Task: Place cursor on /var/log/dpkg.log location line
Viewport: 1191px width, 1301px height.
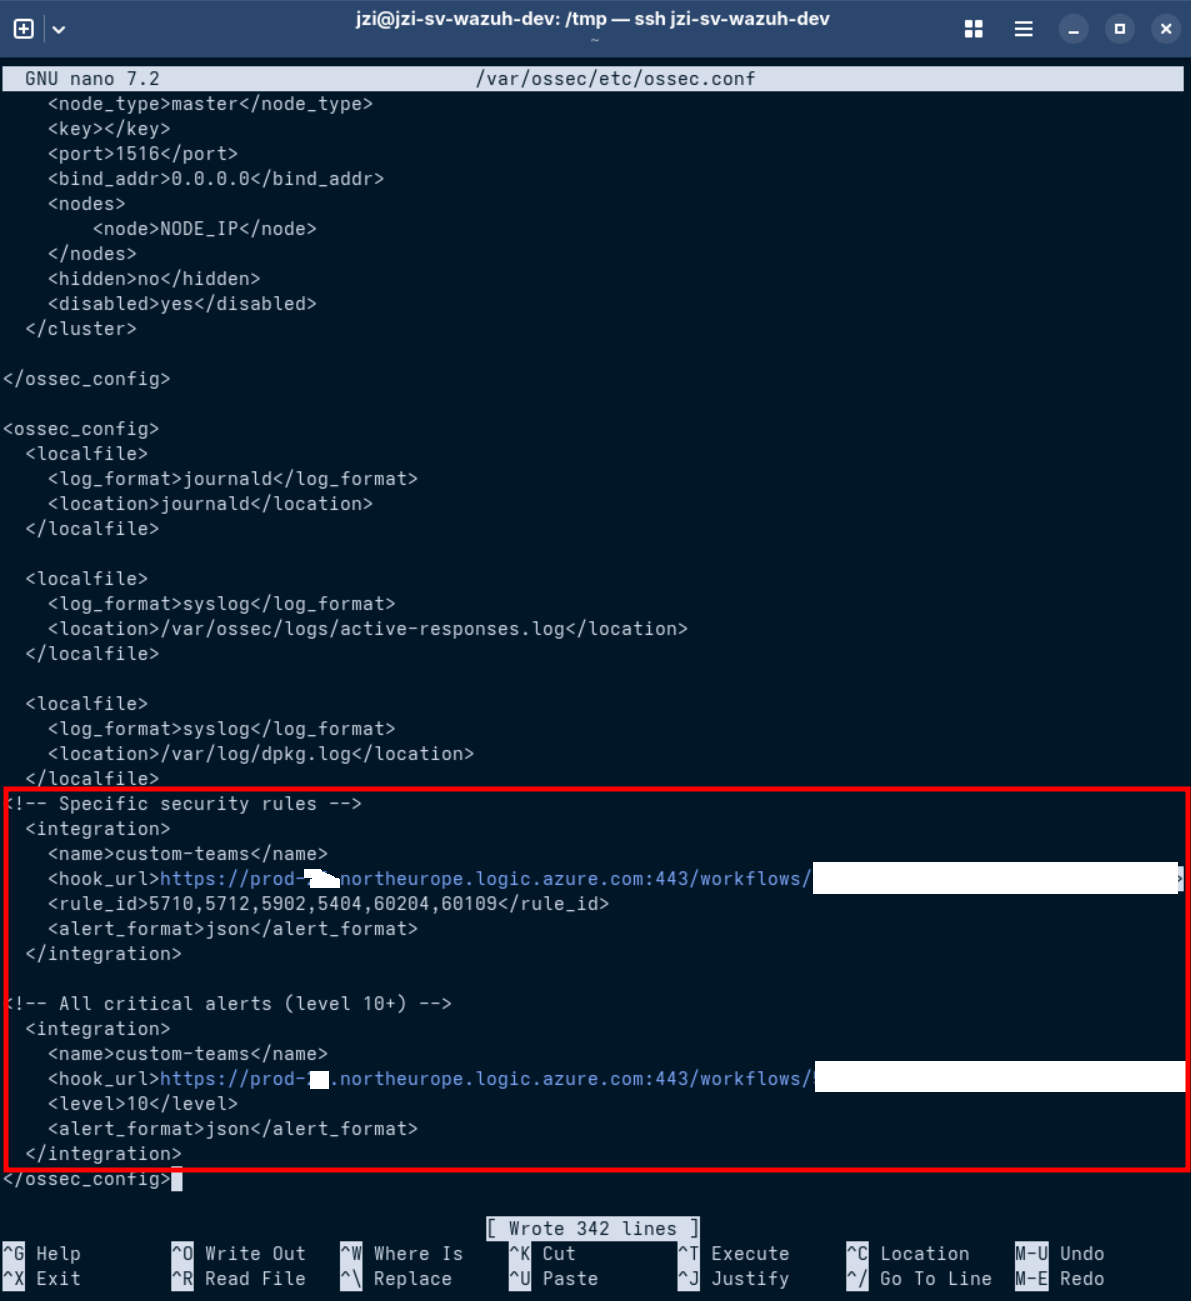Action: (261, 754)
